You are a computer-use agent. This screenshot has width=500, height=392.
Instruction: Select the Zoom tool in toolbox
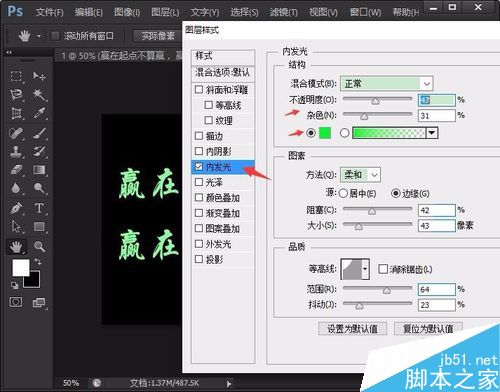(39, 247)
